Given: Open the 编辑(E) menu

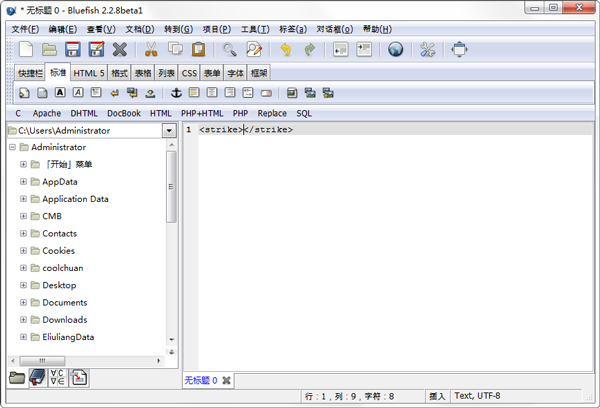Looking at the screenshot, I should 63,29.
